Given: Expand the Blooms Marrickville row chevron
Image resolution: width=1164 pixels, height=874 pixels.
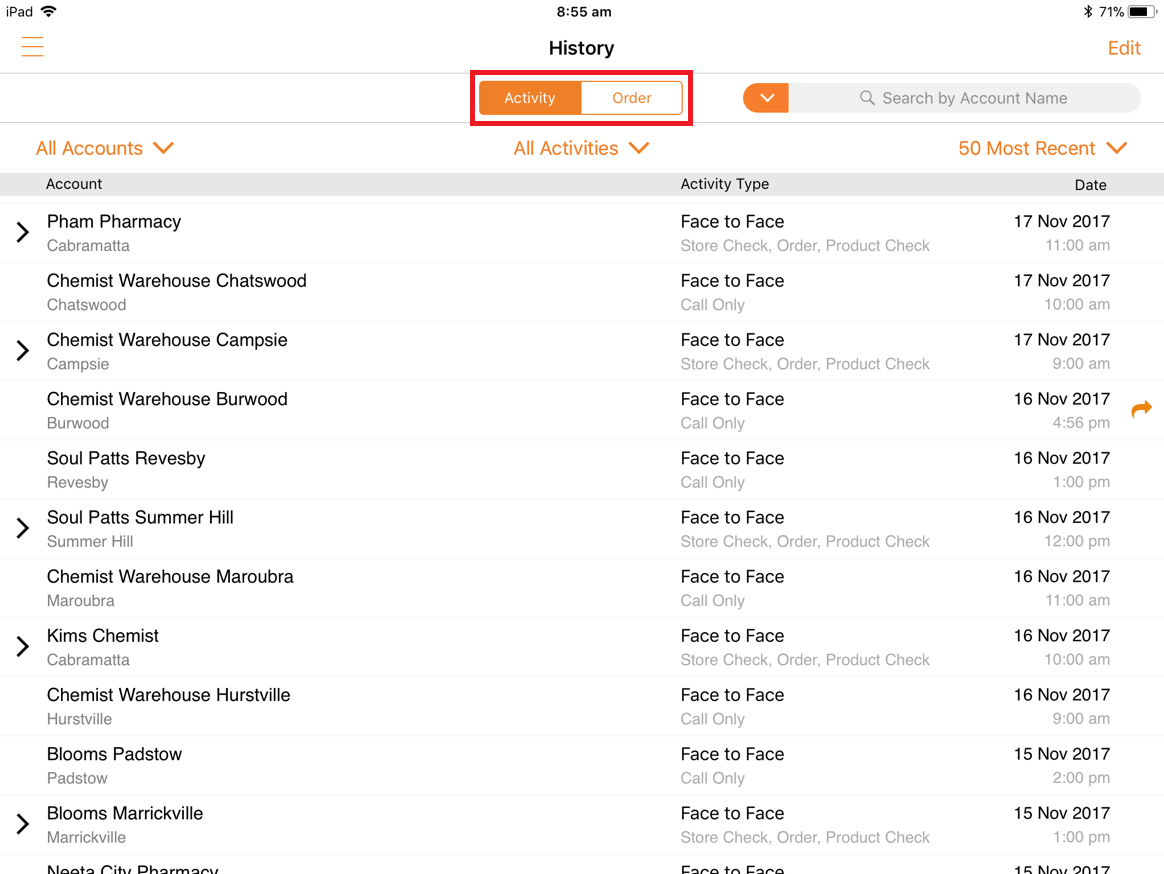Looking at the screenshot, I should (x=23, y=824).
